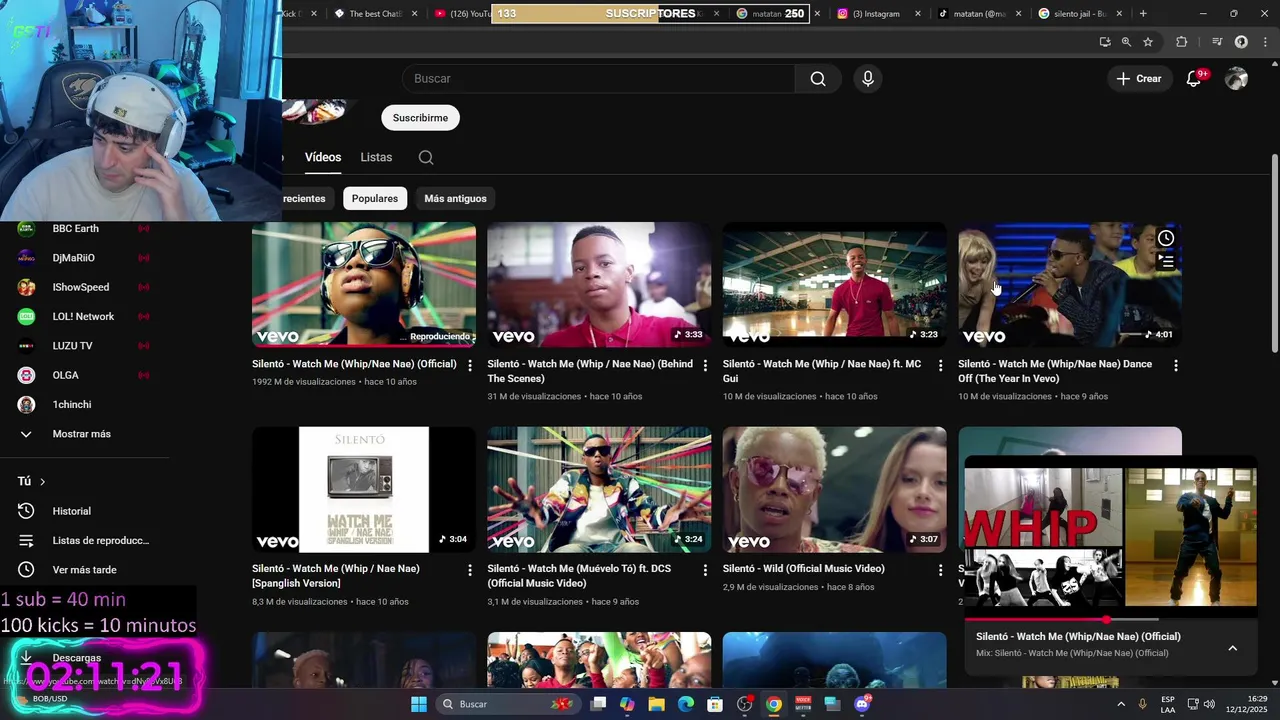The image size is (1280, 720).
Task: Close the Instagram browser tab
Action: 918,14
